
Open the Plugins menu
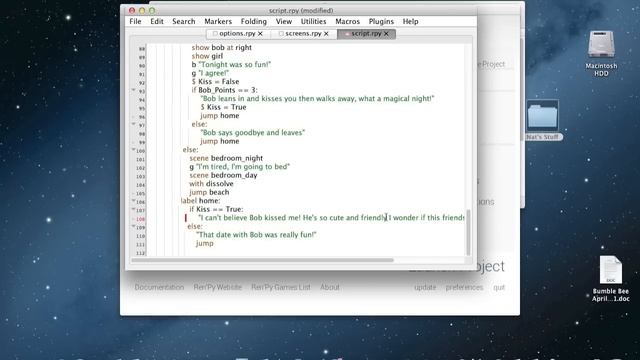click(x=381, y=21)
